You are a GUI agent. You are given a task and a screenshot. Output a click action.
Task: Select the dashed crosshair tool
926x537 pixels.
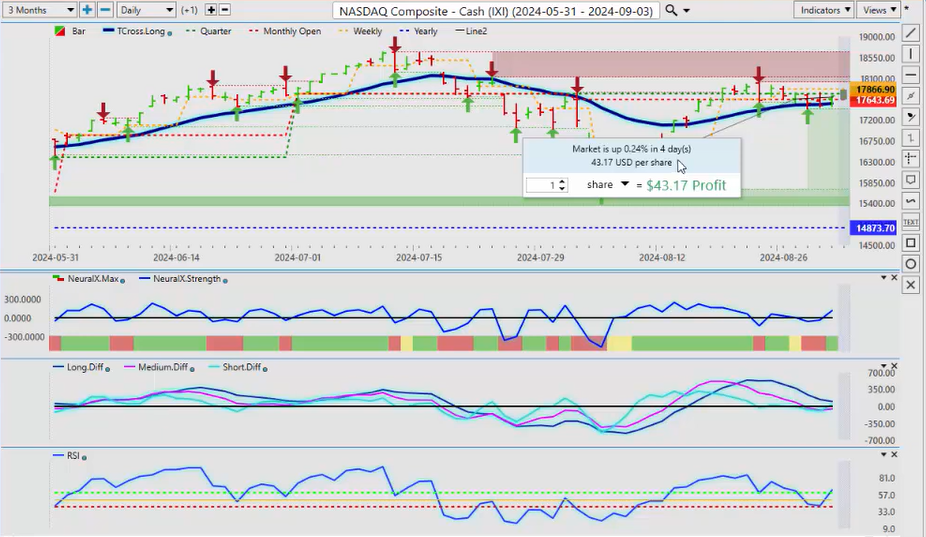tap(911, 159)
